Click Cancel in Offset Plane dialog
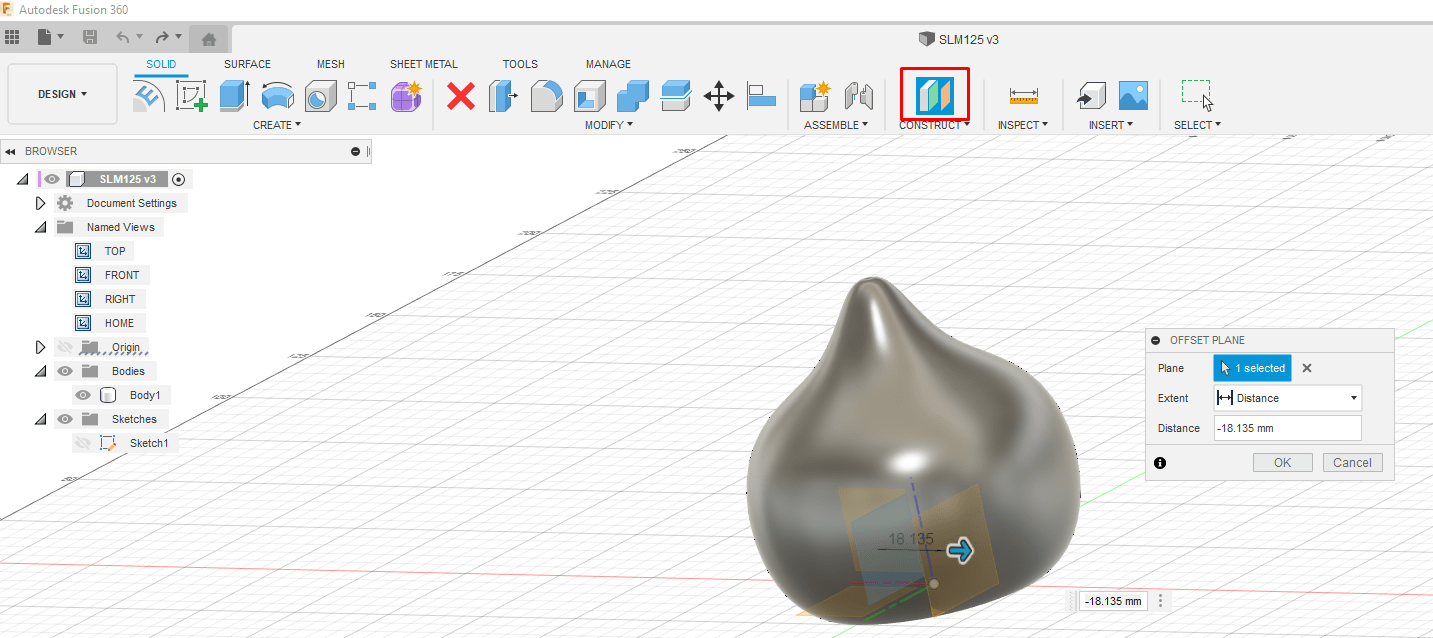Viewport: 1433px width, 638px height. 1352,462
